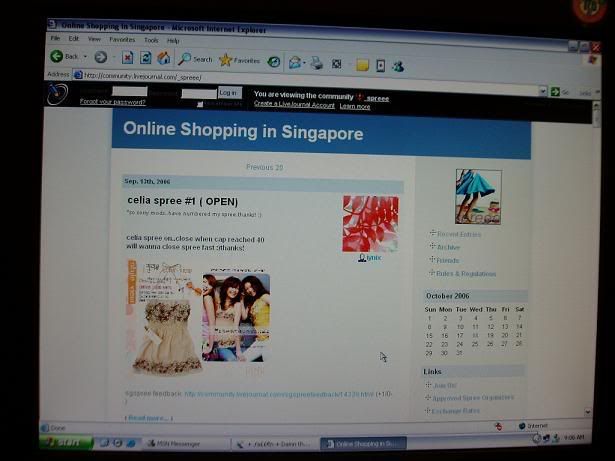This screenshot has height=461, width=615.
Task: Open the Tools menu
Action: click(x=151, y=40)
